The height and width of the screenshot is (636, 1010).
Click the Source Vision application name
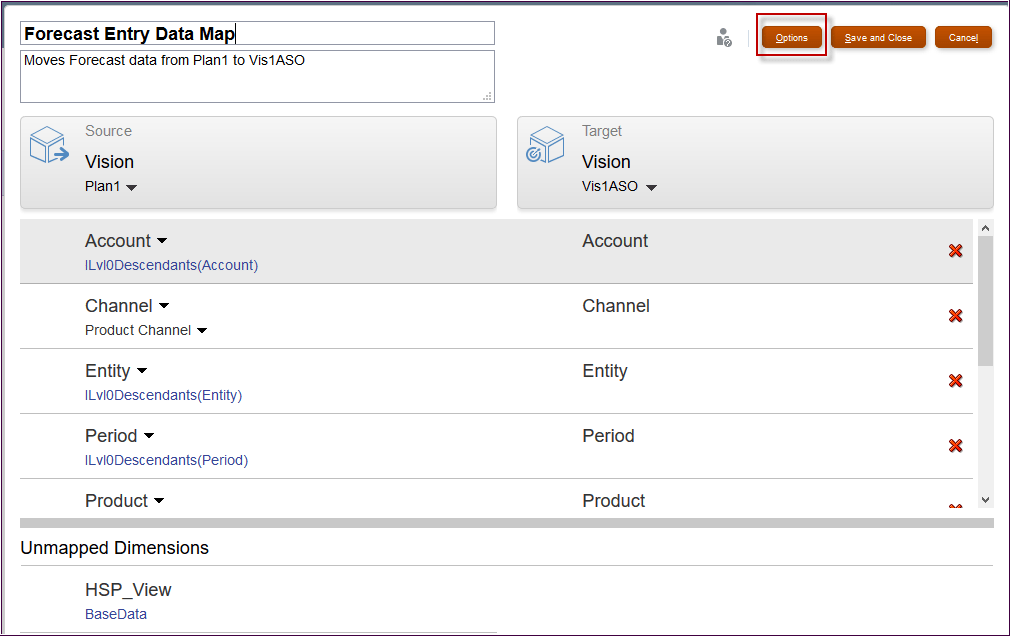tap(110, 162)
